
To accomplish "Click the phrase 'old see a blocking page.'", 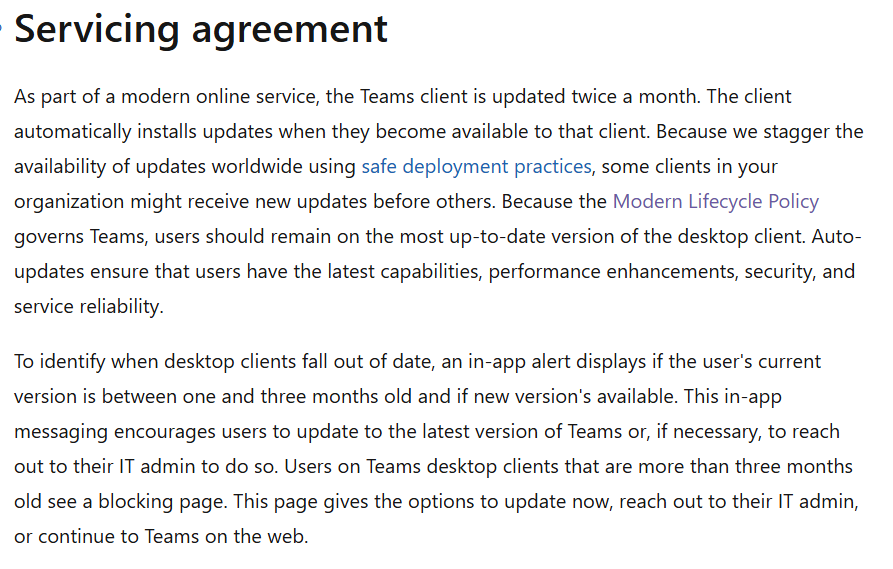I will click(x=121, y=502).
